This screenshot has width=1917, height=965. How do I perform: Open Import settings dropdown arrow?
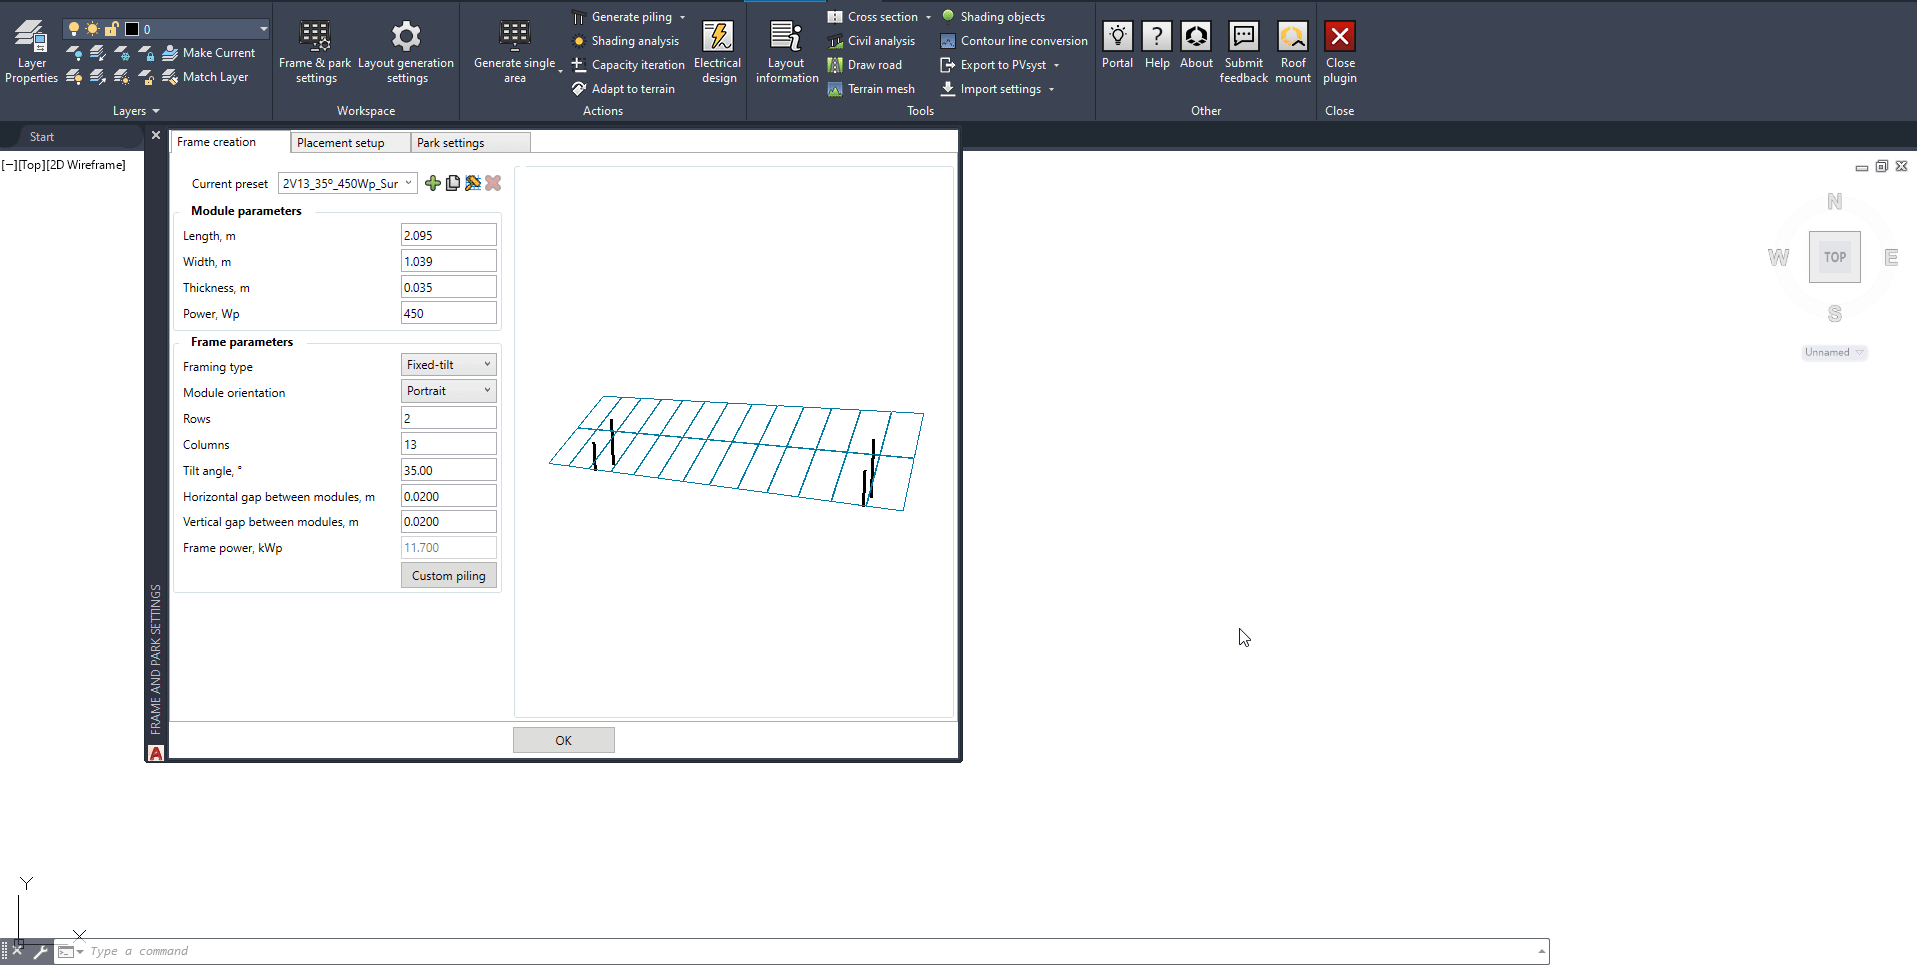pyautogui.click(x=1051, y=89)
